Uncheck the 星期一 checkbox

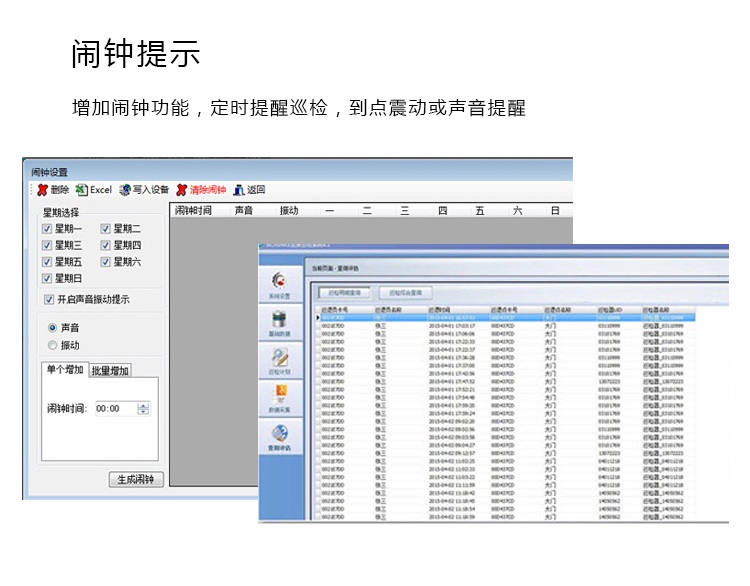coord(47,229)
